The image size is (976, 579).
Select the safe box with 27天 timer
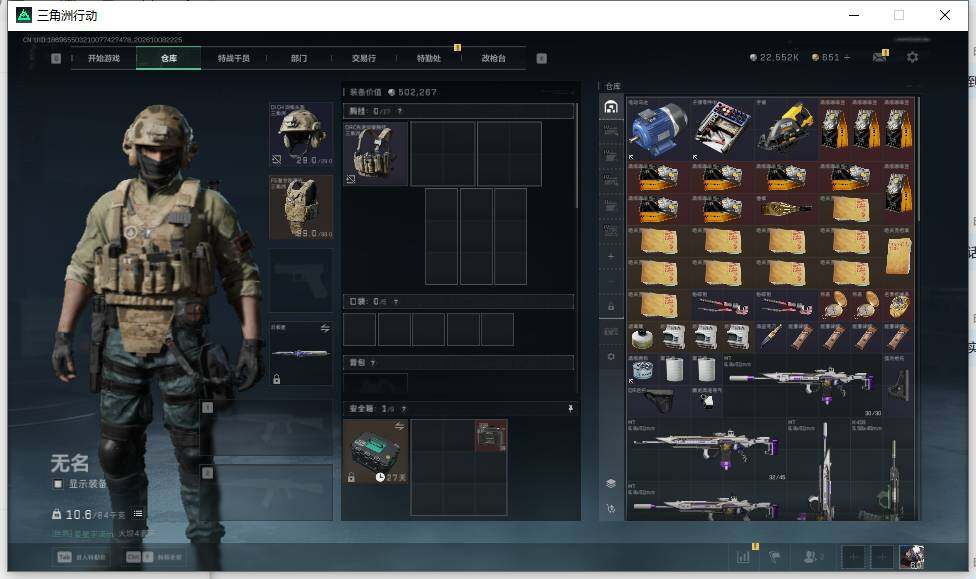tap(375, 451)
